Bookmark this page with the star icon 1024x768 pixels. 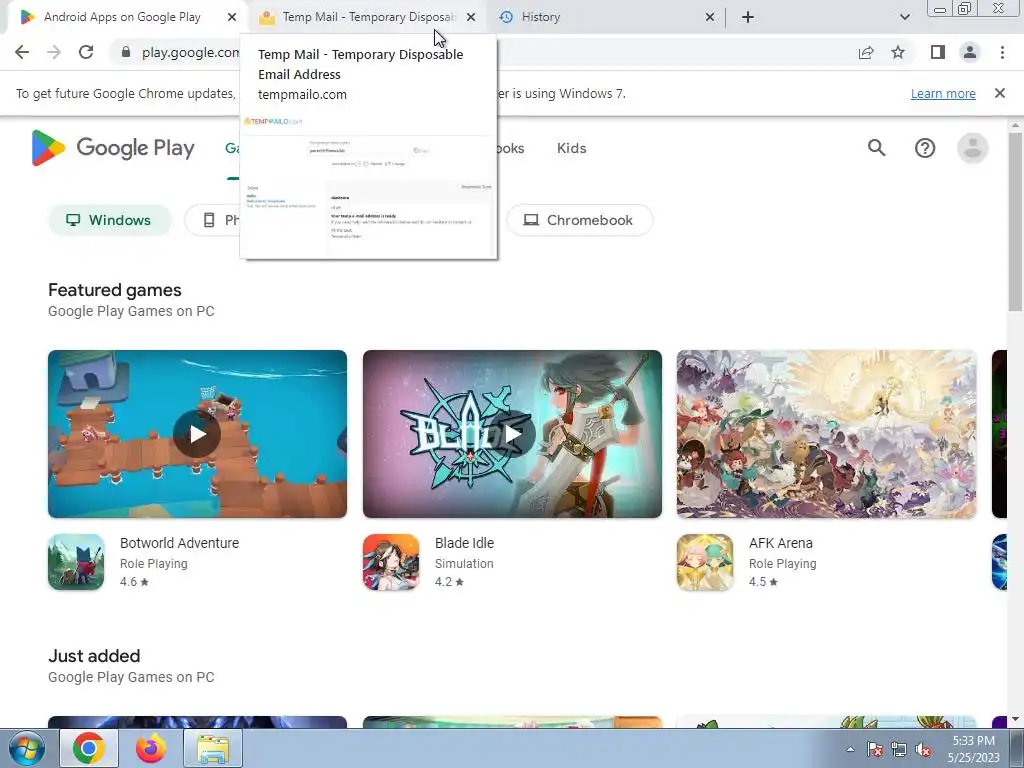(x=899, y=52)
